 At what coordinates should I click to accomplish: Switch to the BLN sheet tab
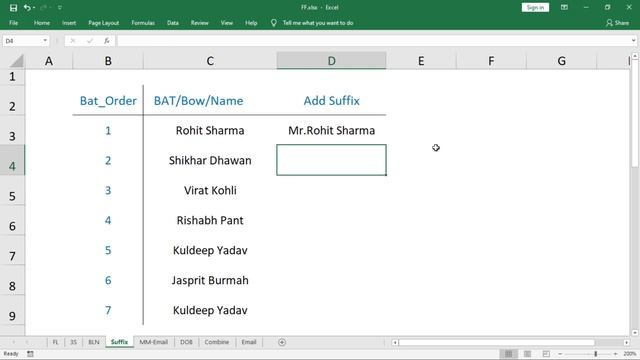pyautogui.click(x=94, y=342)
